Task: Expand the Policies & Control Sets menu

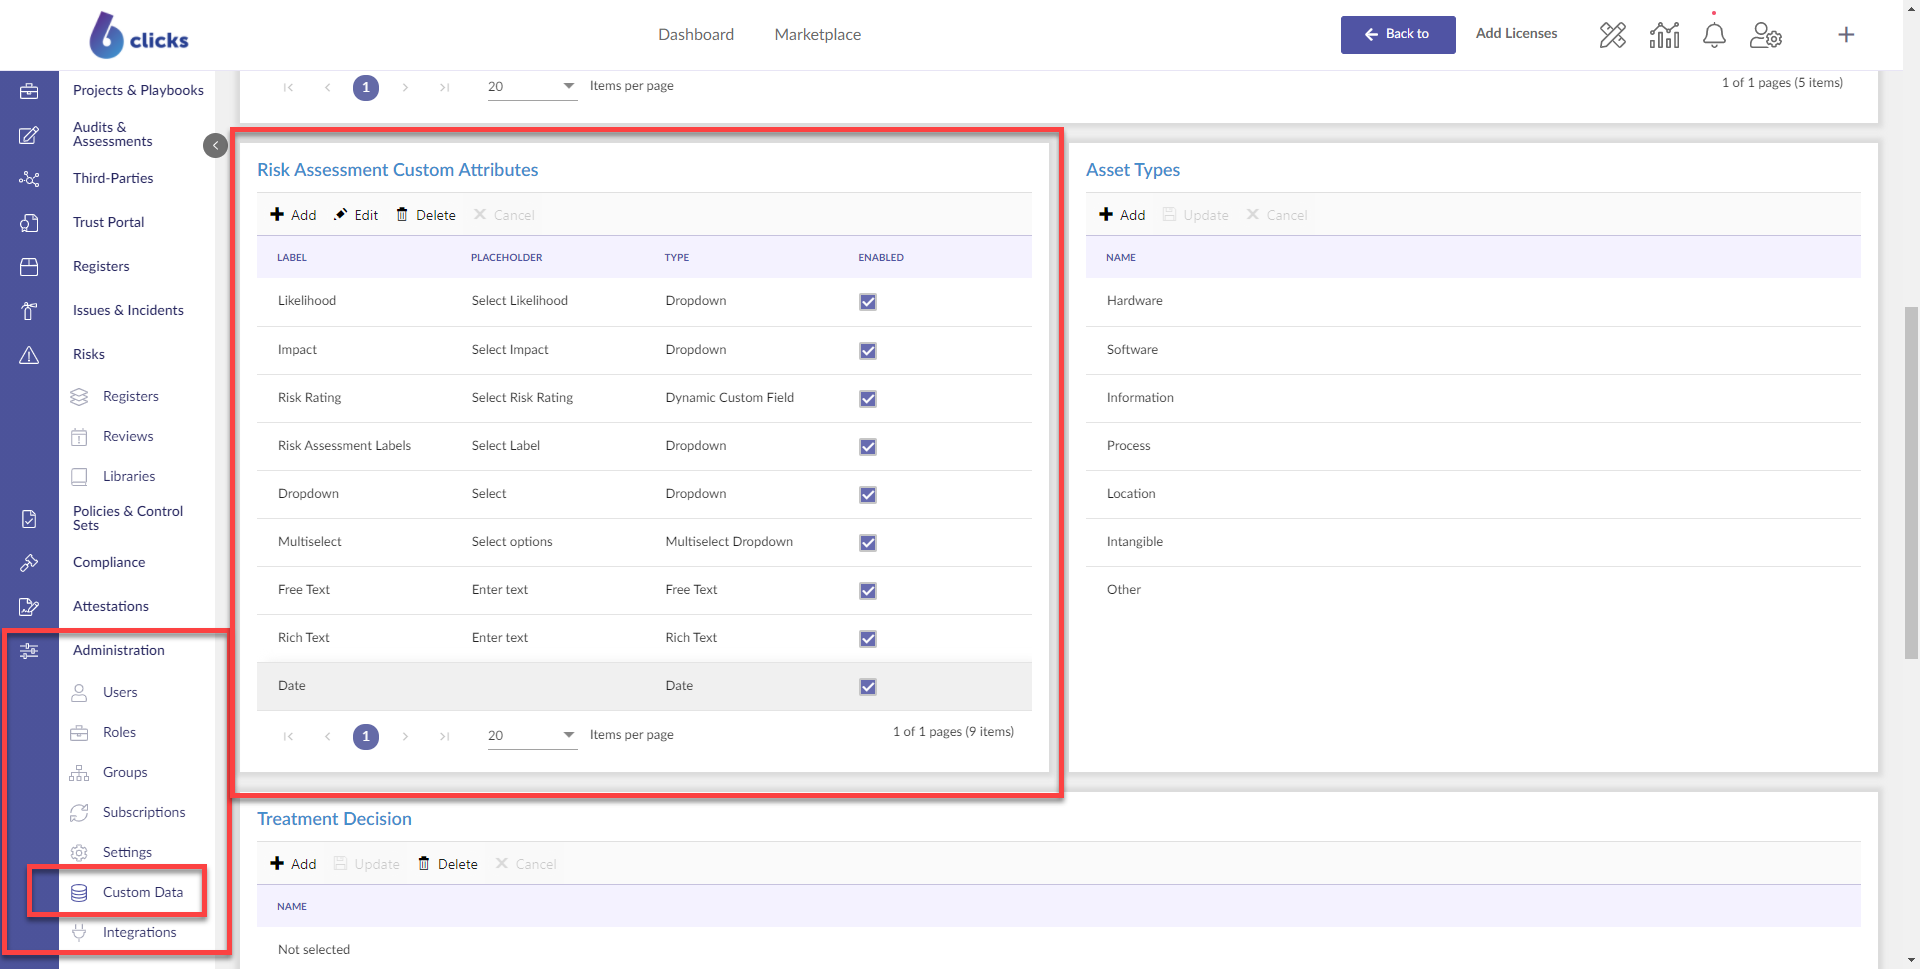Action: (128, 518)
